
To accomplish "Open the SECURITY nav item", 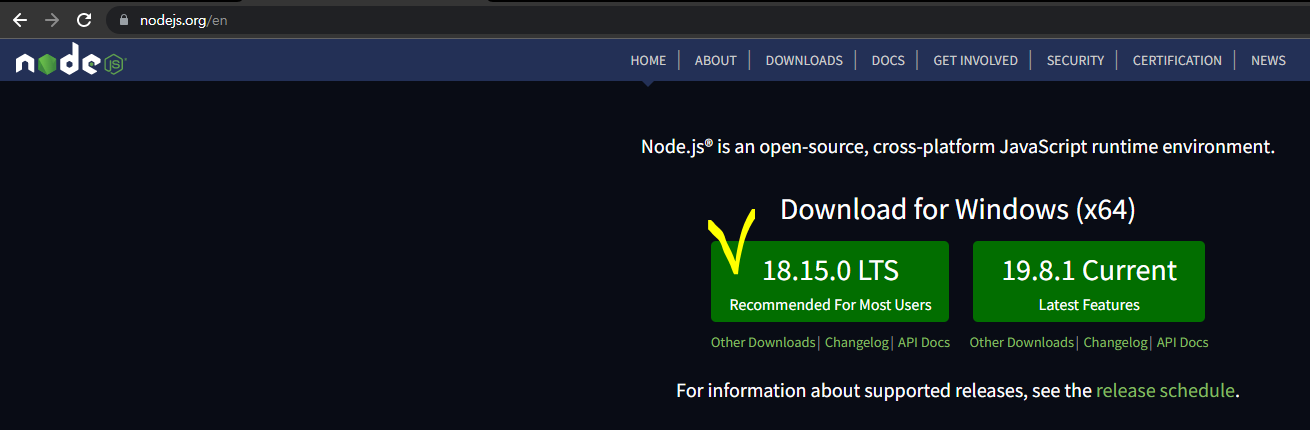I will (x=1075, y=60).
